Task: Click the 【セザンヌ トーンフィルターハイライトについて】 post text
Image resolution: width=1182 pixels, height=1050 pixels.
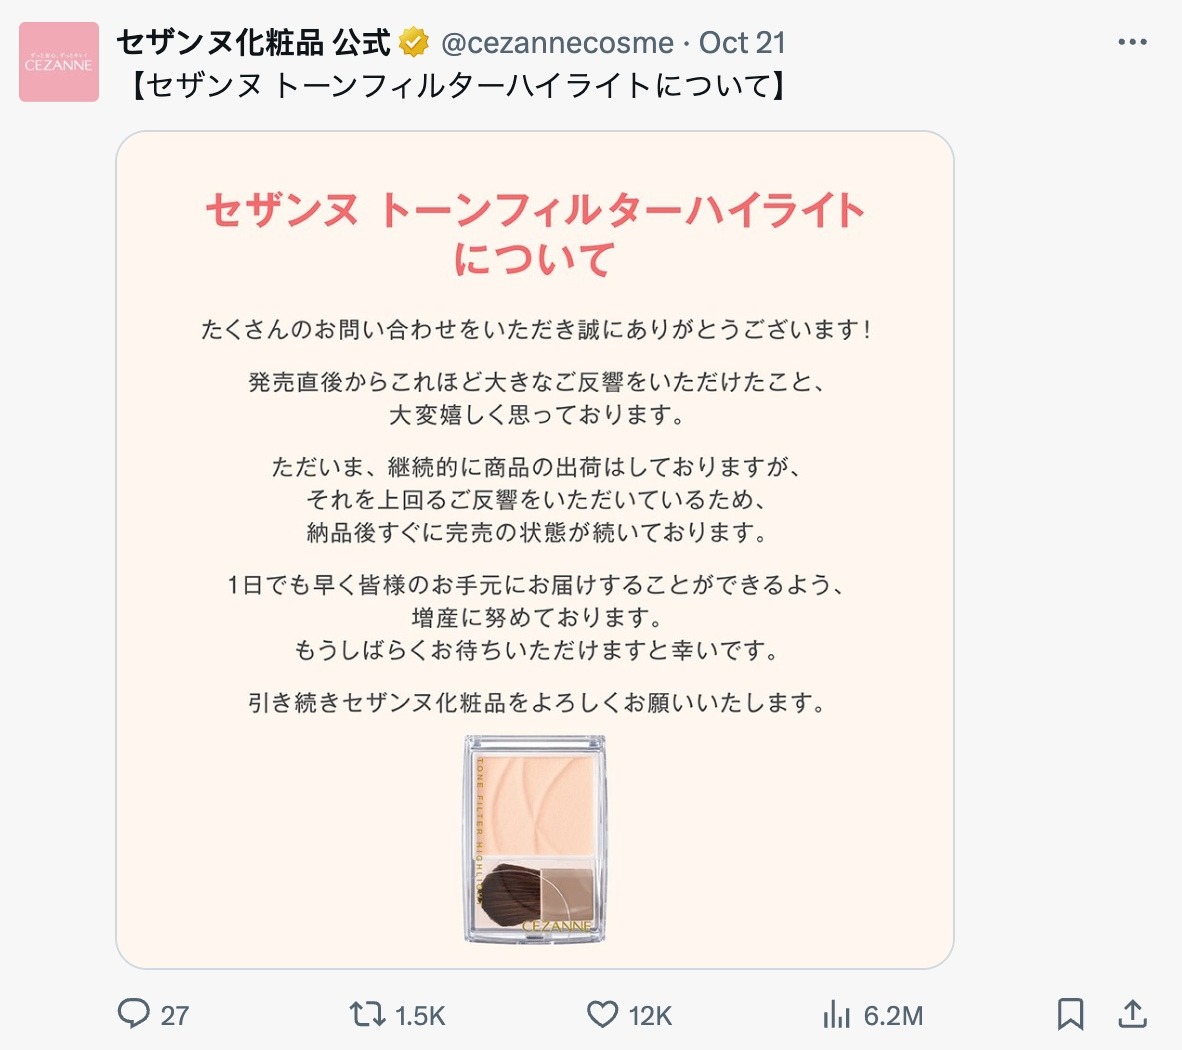Action: tap(458, 86)
